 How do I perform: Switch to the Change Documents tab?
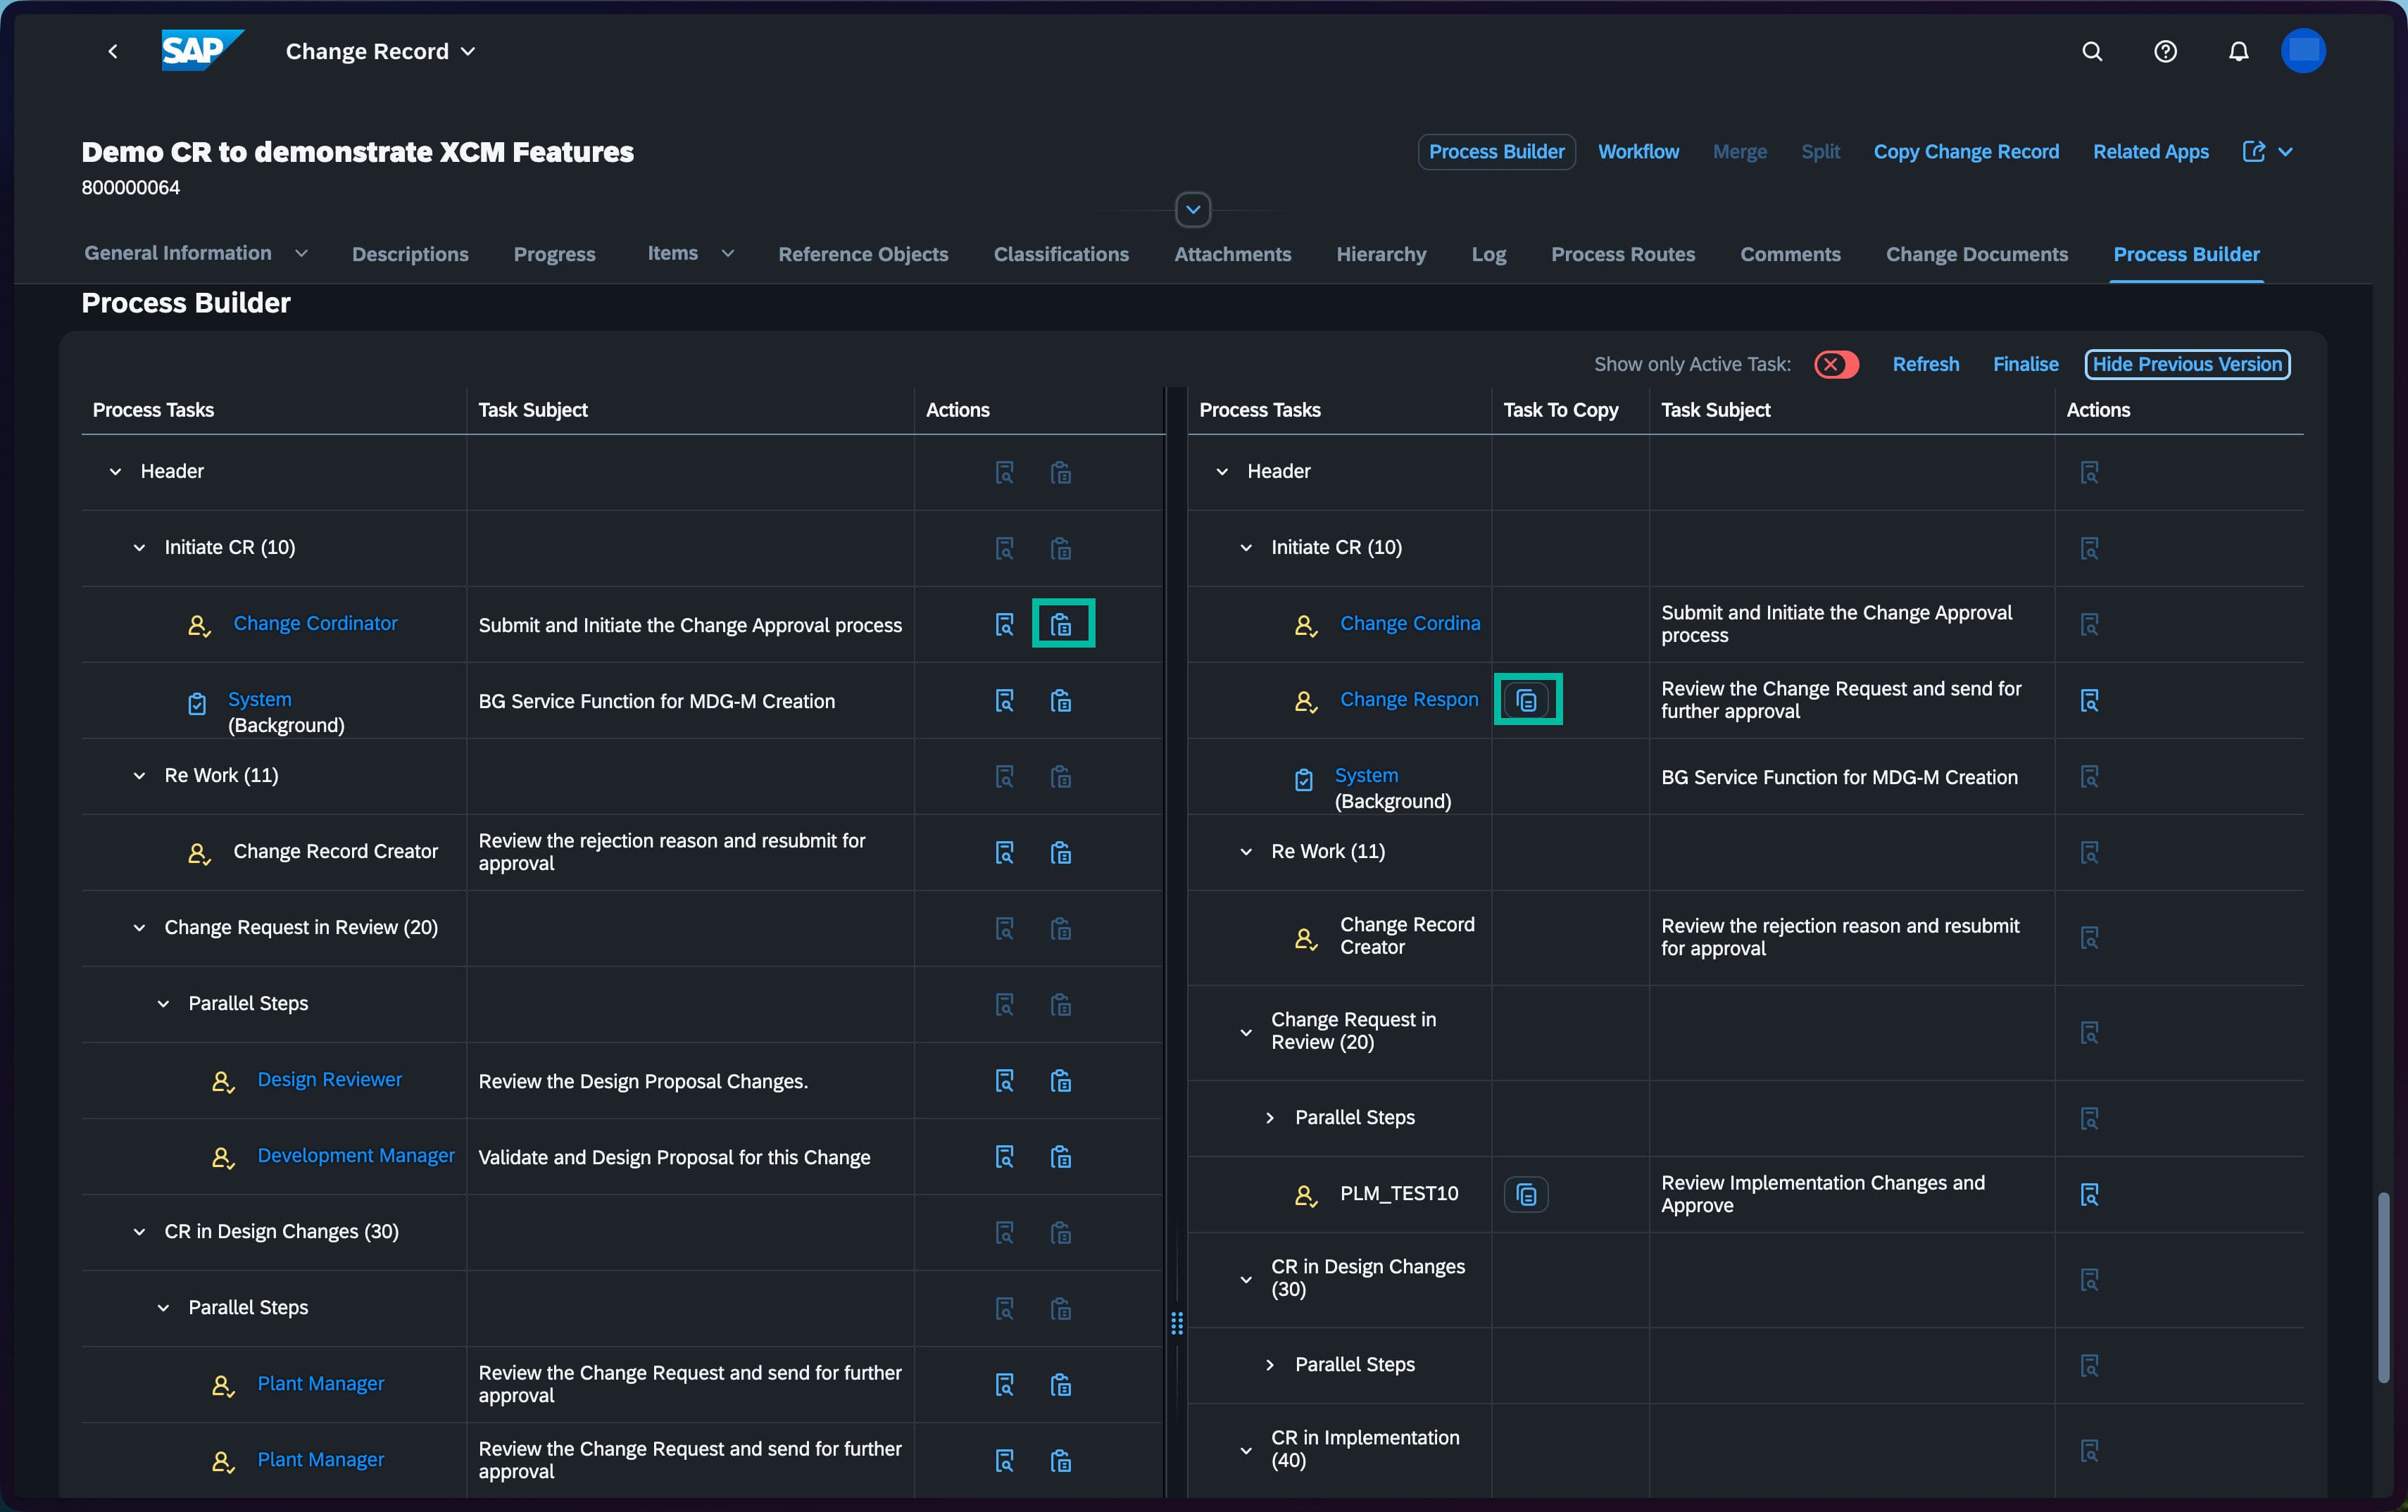(x=1977, y=254)
